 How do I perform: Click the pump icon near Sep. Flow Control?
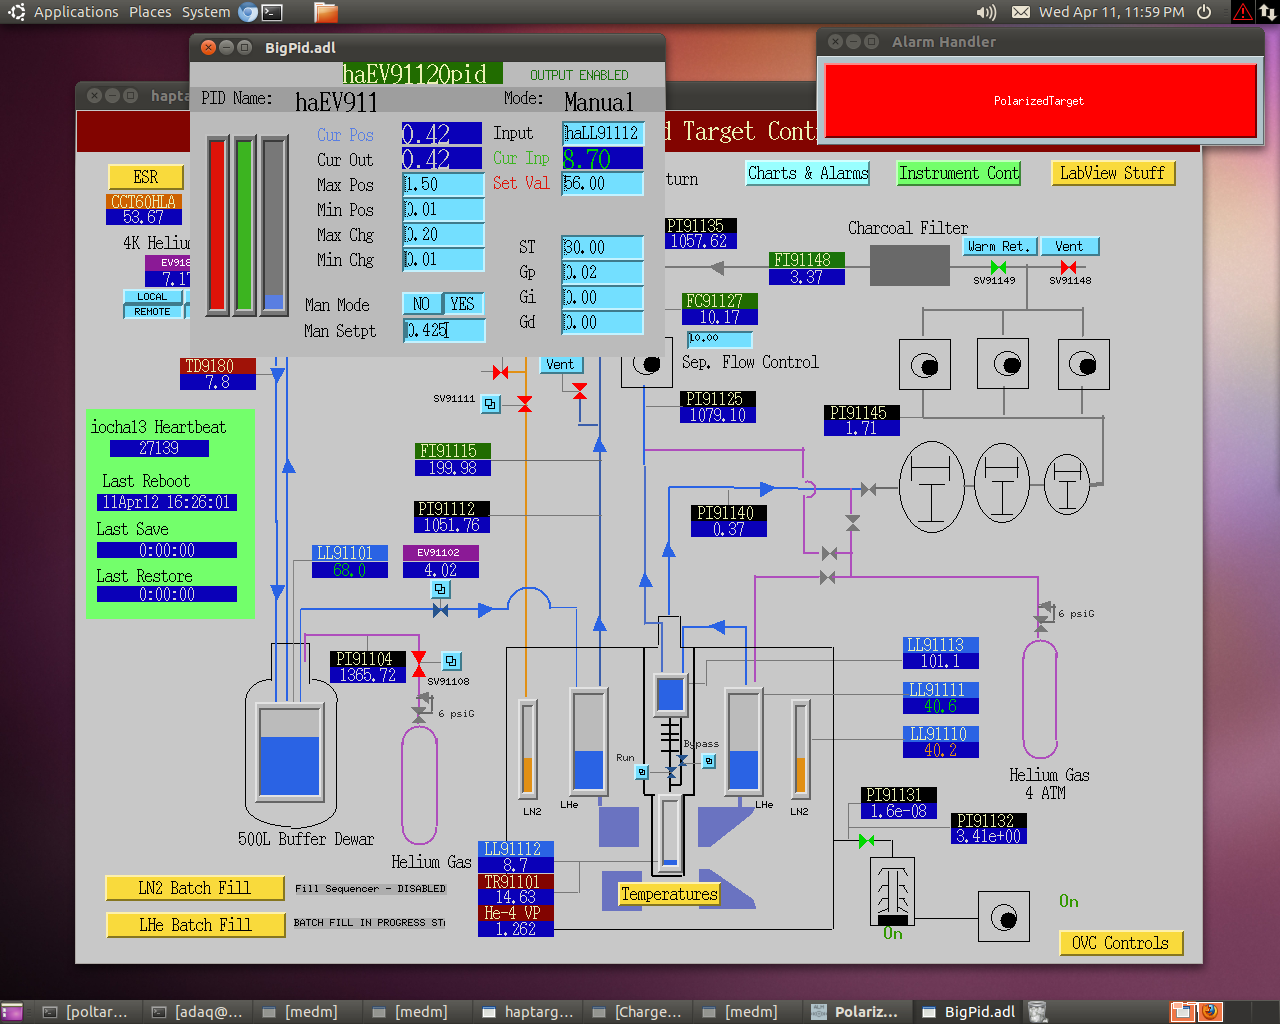[x=647, y=364]
